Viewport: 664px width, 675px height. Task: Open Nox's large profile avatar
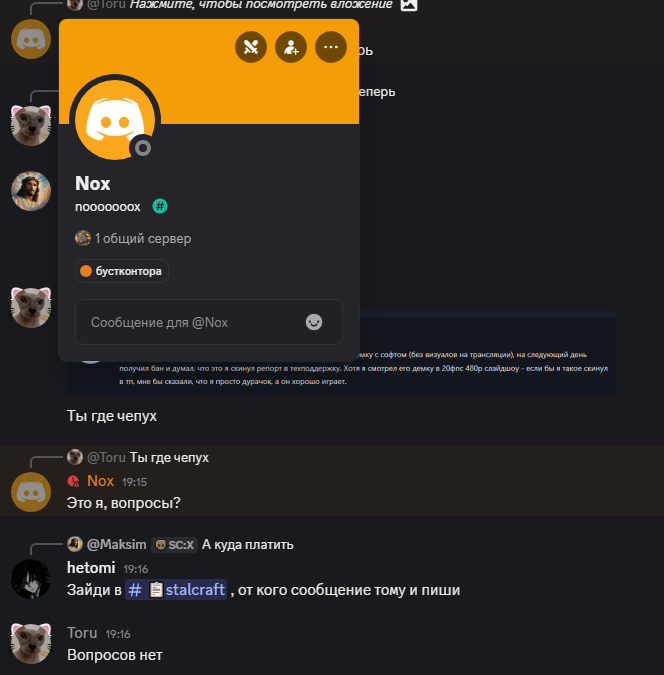click(x=115, y=120)
